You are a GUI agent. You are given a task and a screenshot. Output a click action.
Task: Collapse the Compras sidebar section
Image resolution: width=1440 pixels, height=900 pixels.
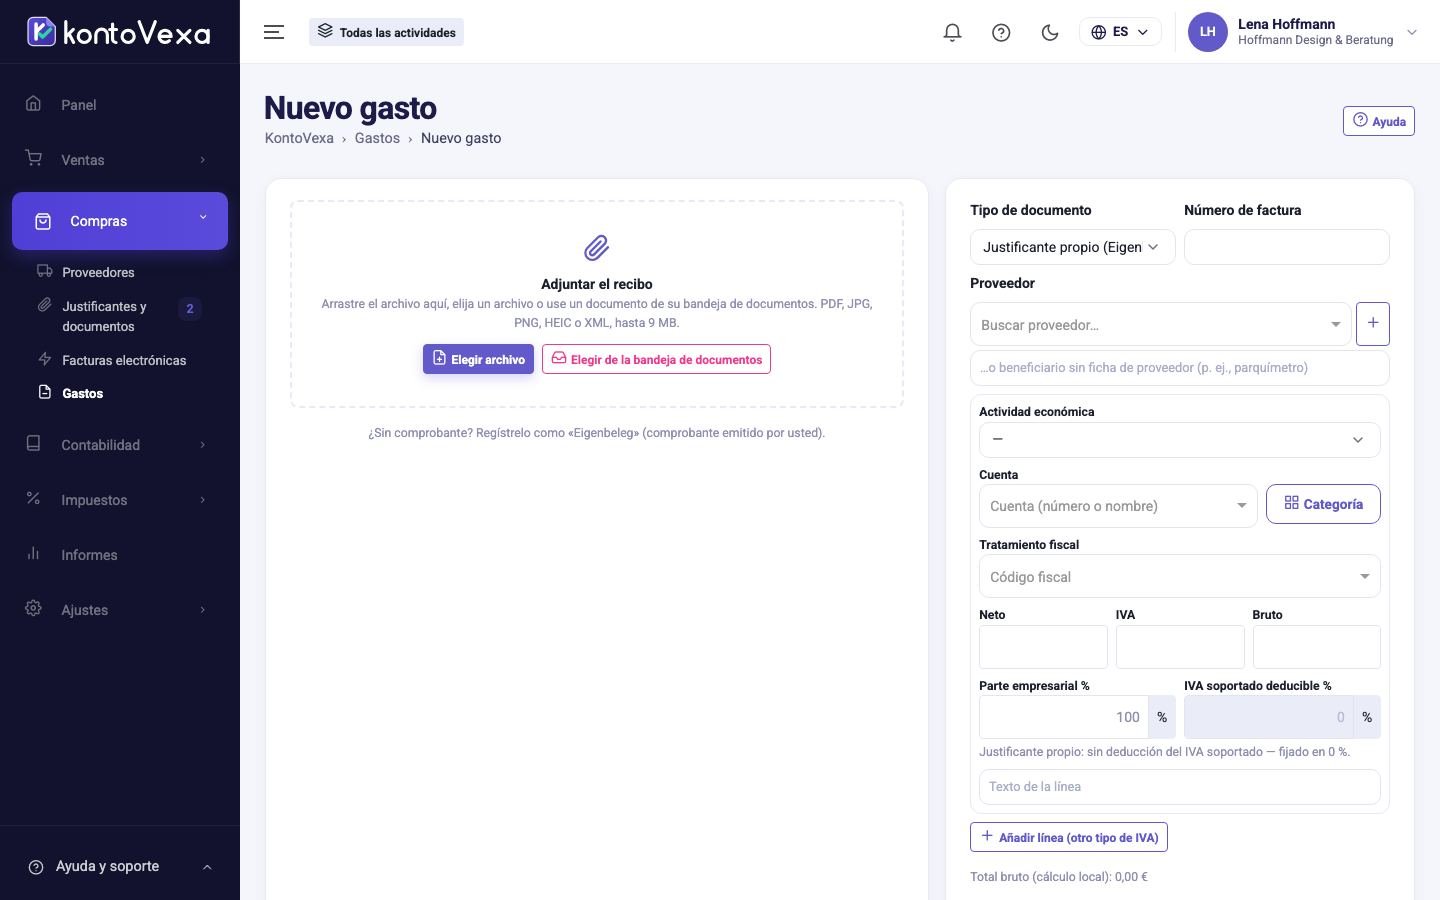click(x=120, y=221)
